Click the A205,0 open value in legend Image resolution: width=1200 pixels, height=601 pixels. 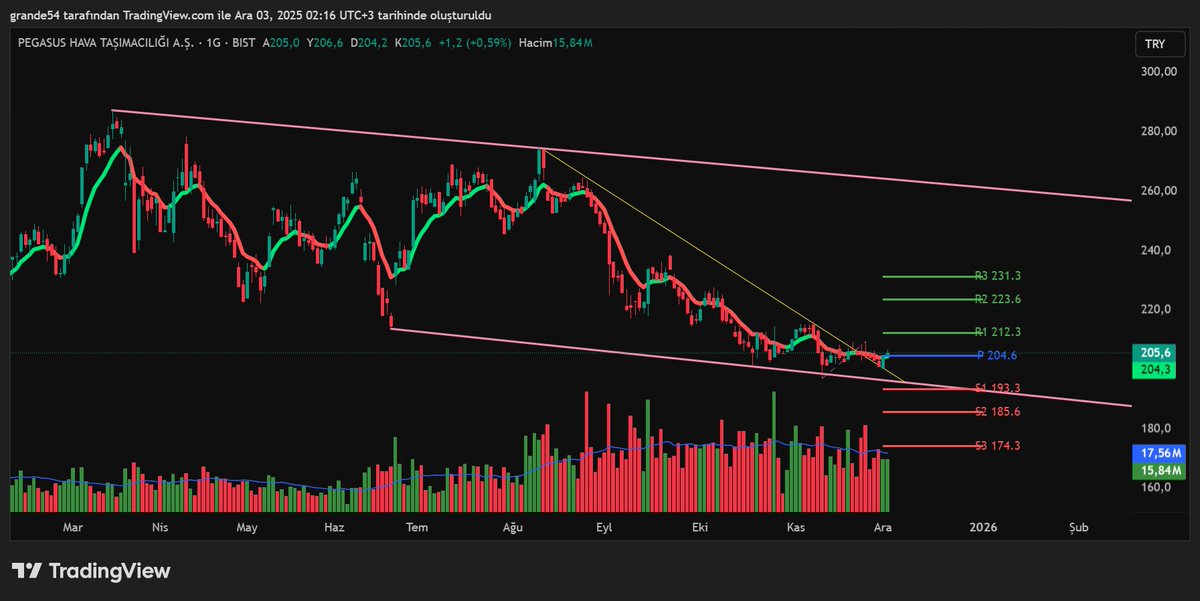(x=281, y=43)
